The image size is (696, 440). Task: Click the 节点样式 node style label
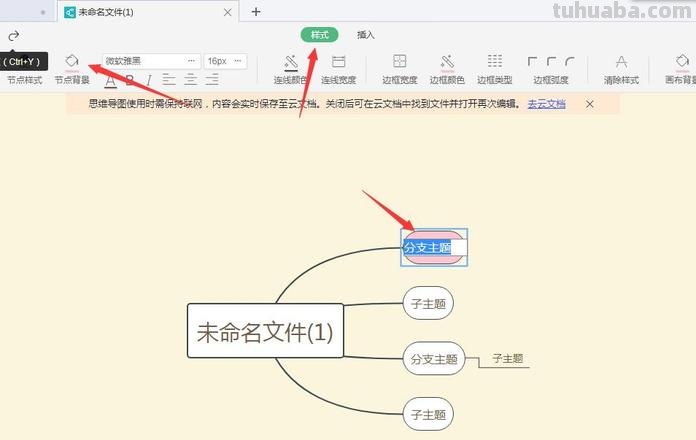(x=24, y=80)
